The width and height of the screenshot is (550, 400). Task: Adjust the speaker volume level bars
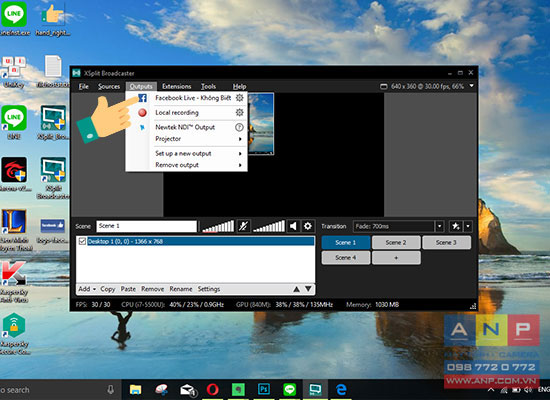tap(269, 226)
